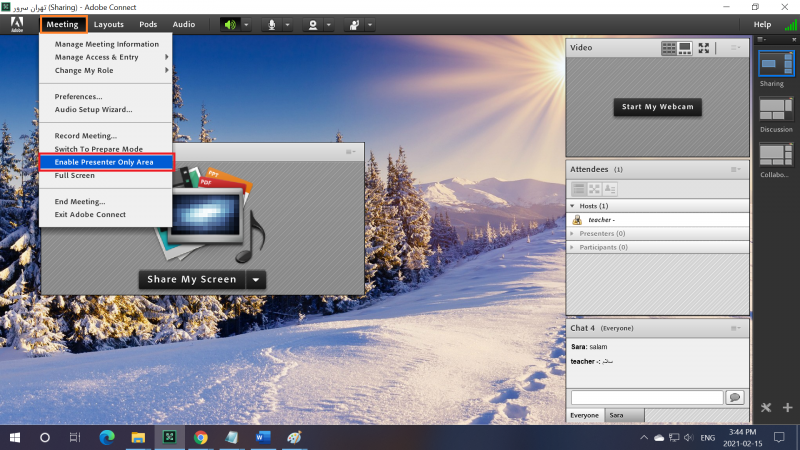This screenshot has width=800, height=450.
Task: Click the Start My Webcam button
Action: (657, 106)
